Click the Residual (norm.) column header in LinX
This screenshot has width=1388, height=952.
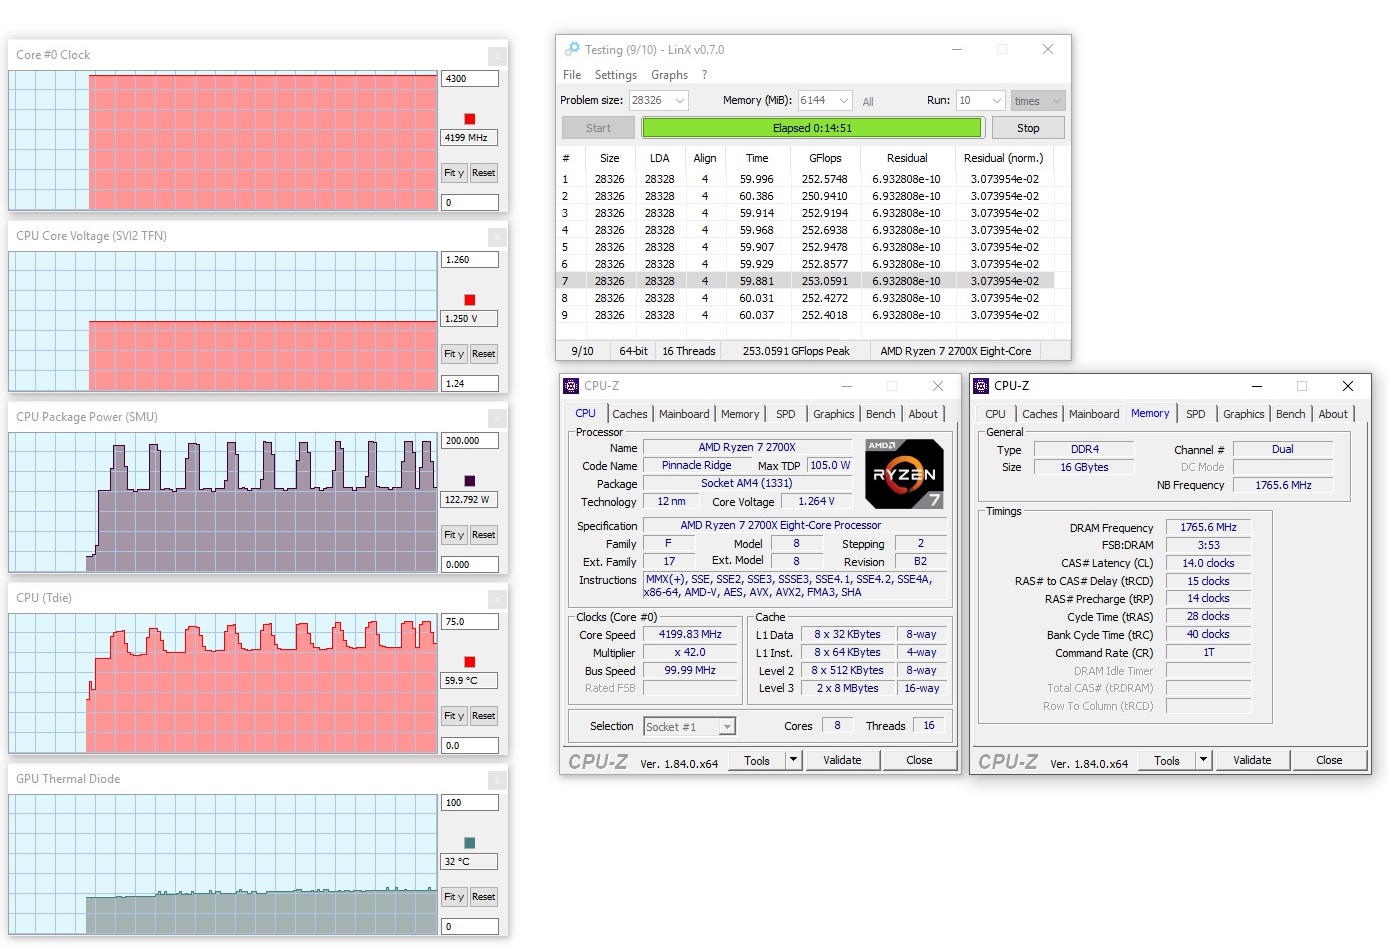tap(1003, 158)
